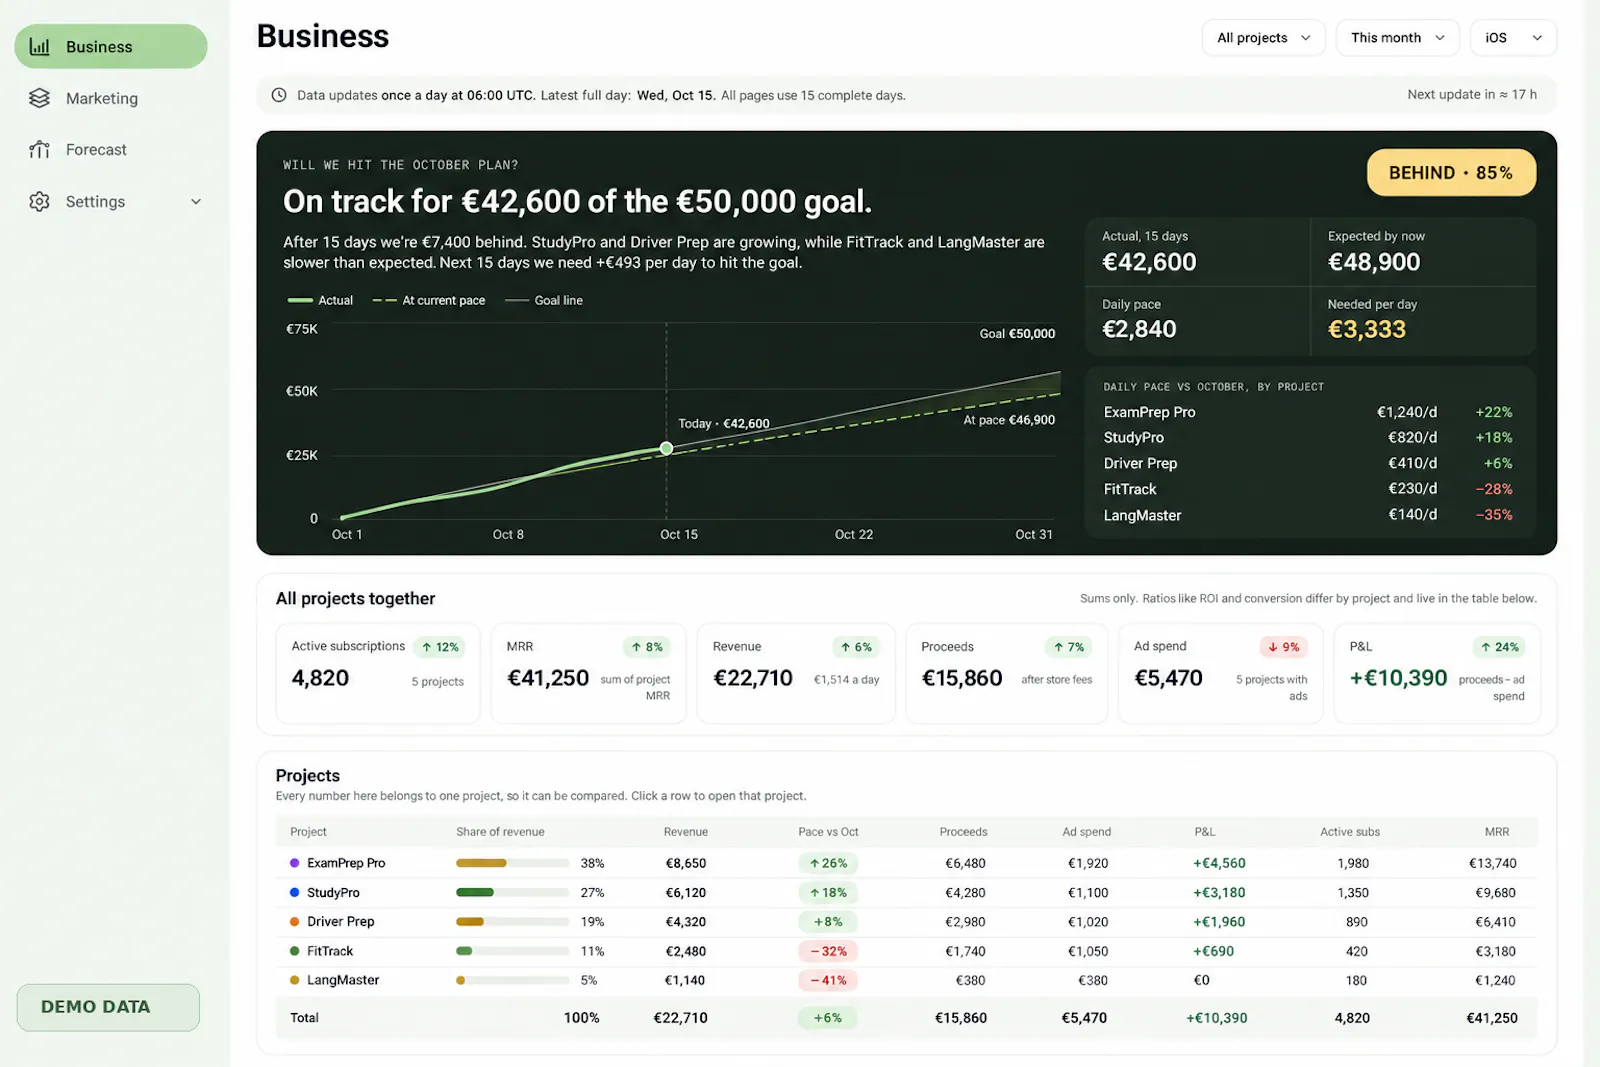Open the Business section
Image resolution: width=1600 pixels, height=1067 pixels.
(x=111, y=47)
